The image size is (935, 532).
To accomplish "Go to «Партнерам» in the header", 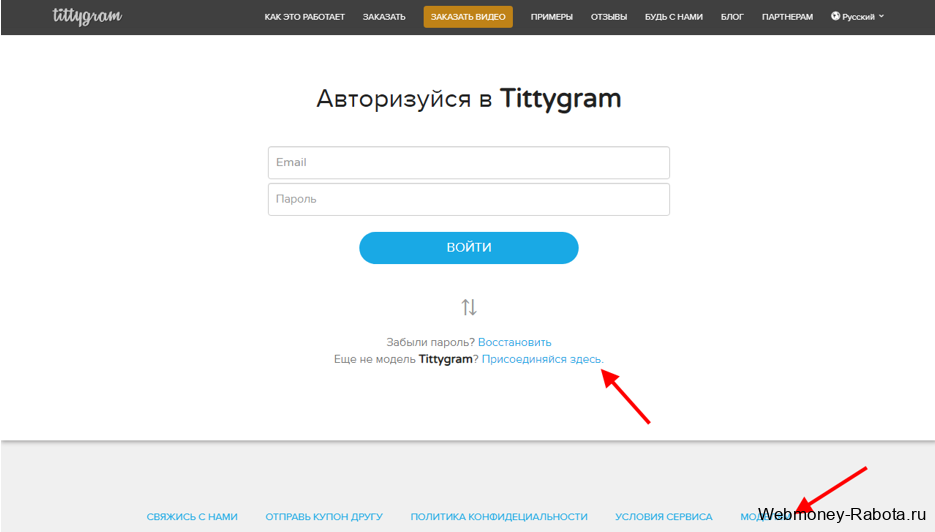I will (x=787, y=17).
